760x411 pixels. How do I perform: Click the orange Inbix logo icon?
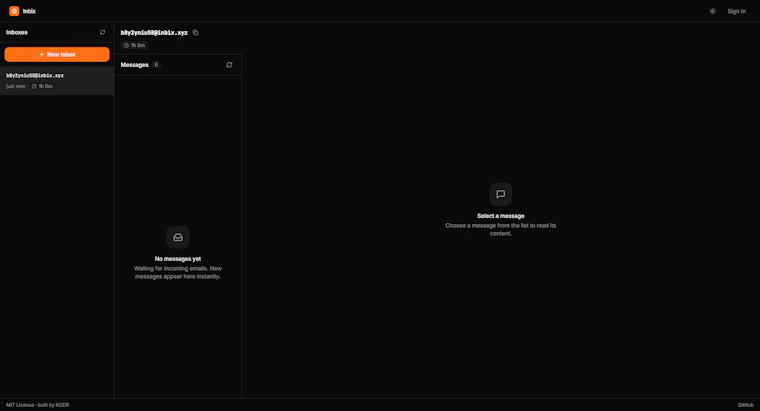tap(14, 11)
